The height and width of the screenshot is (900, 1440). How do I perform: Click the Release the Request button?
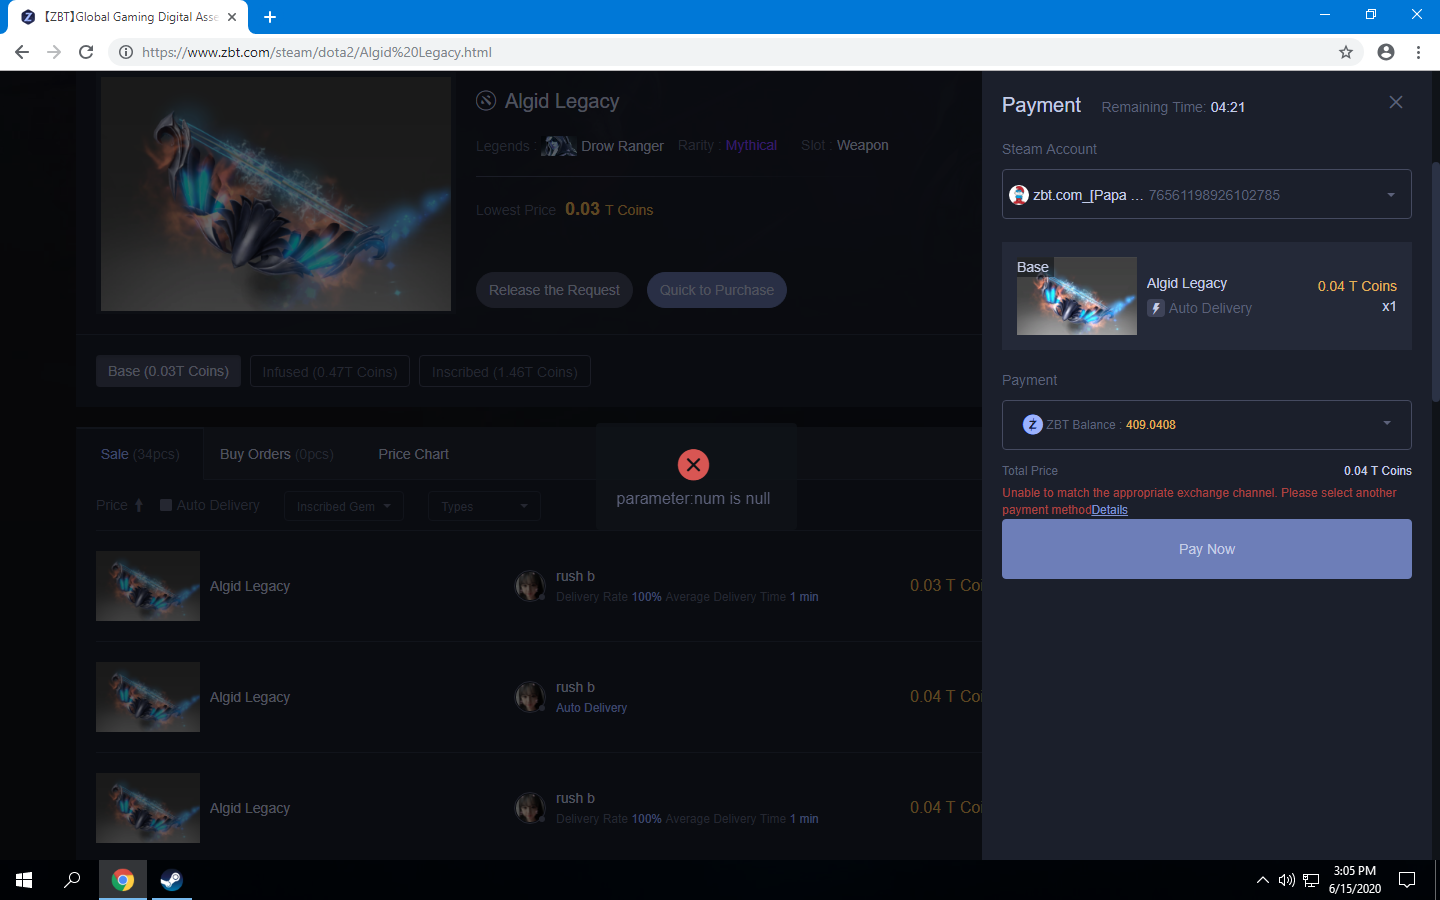pyautogui.click(x=554, y=290)
